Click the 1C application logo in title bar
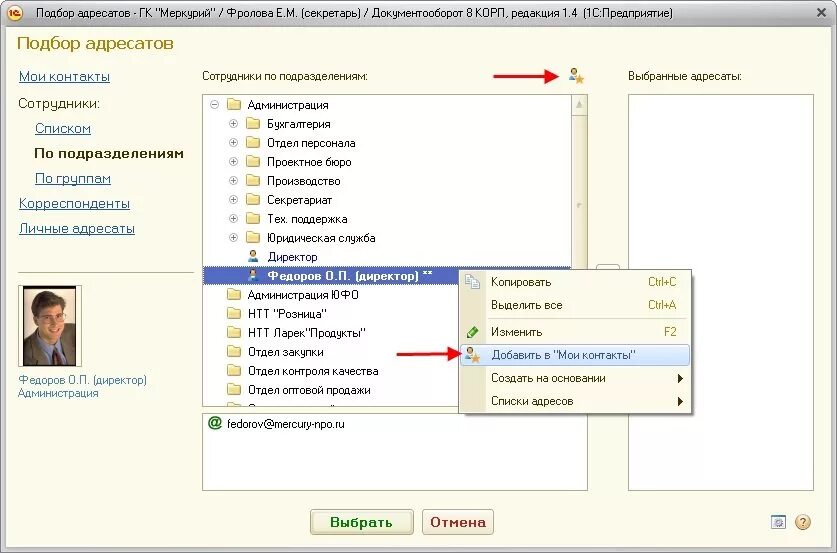 [14, 12]
